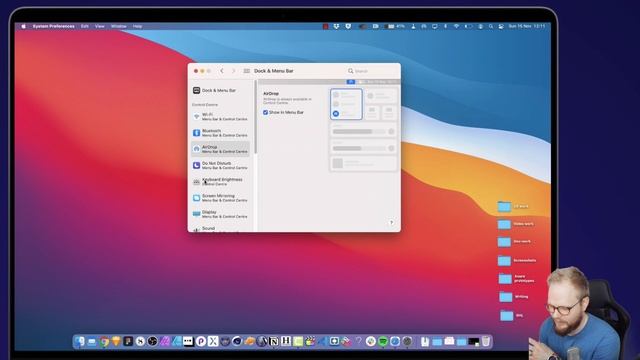Launch Sketch from the Dock
This screenshot has height=360, width=640.
pos(116,341)
